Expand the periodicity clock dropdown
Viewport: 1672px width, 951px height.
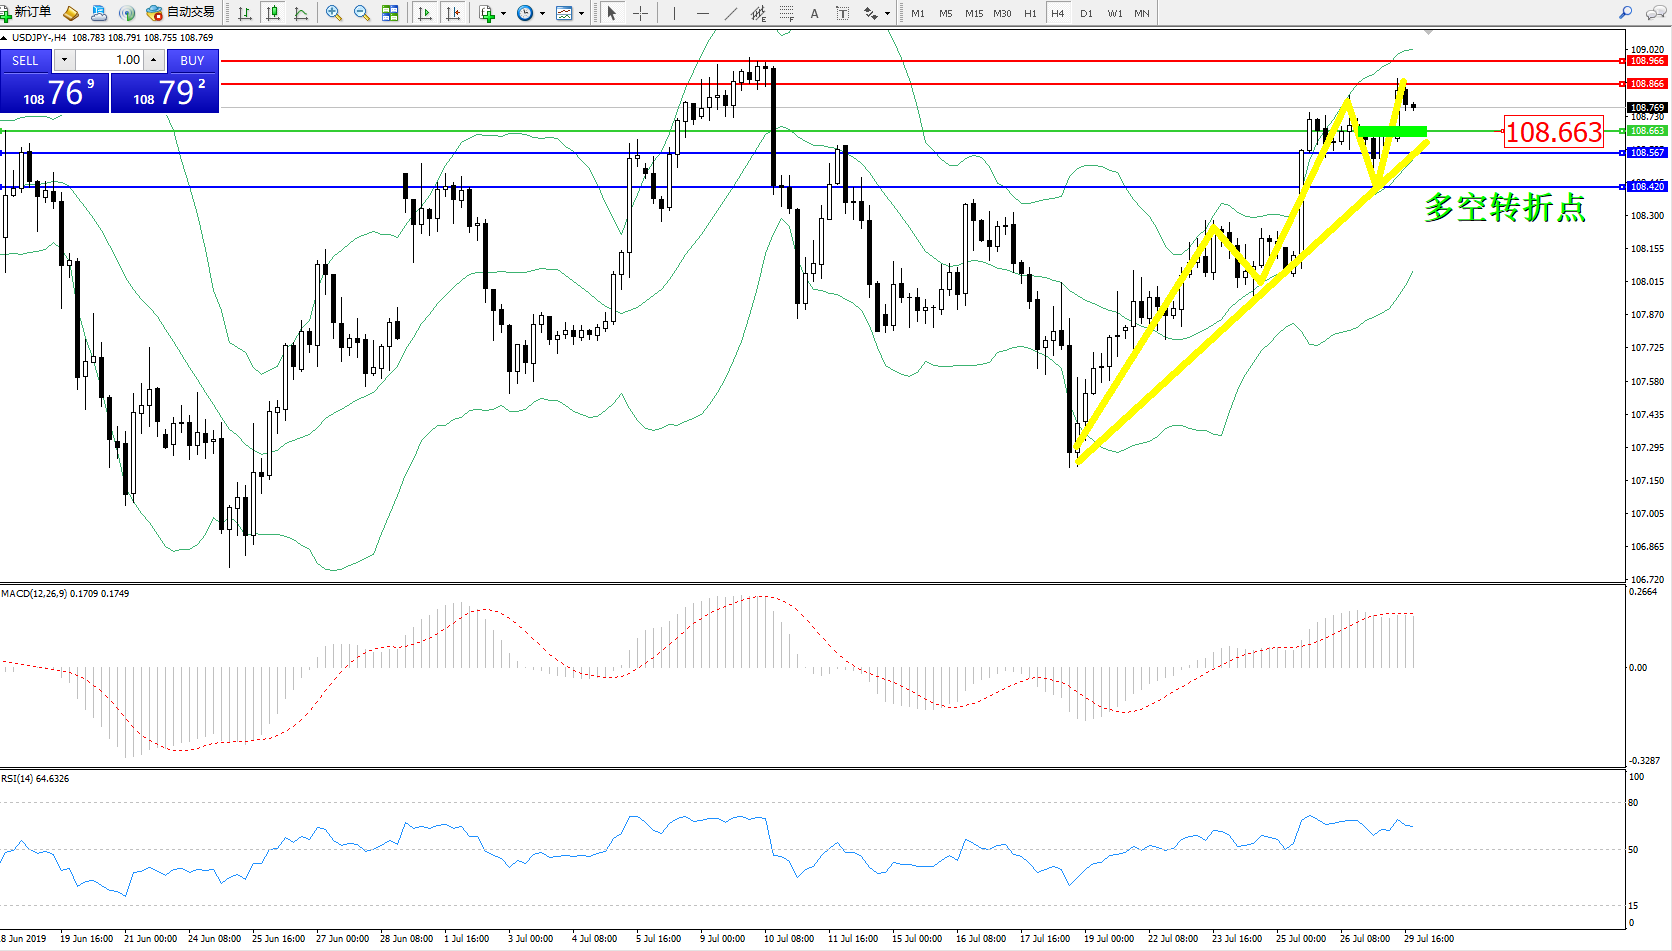point(542,13)
